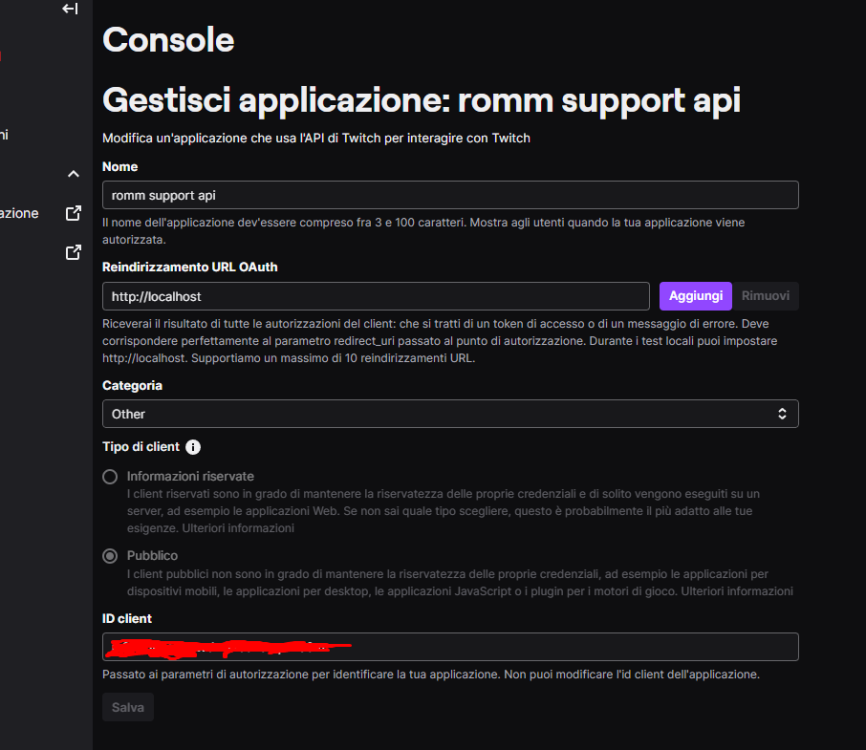Select the Informazioni riservate radio button
The height and width of the screenshot is (750, 866).
click(110, 477)
